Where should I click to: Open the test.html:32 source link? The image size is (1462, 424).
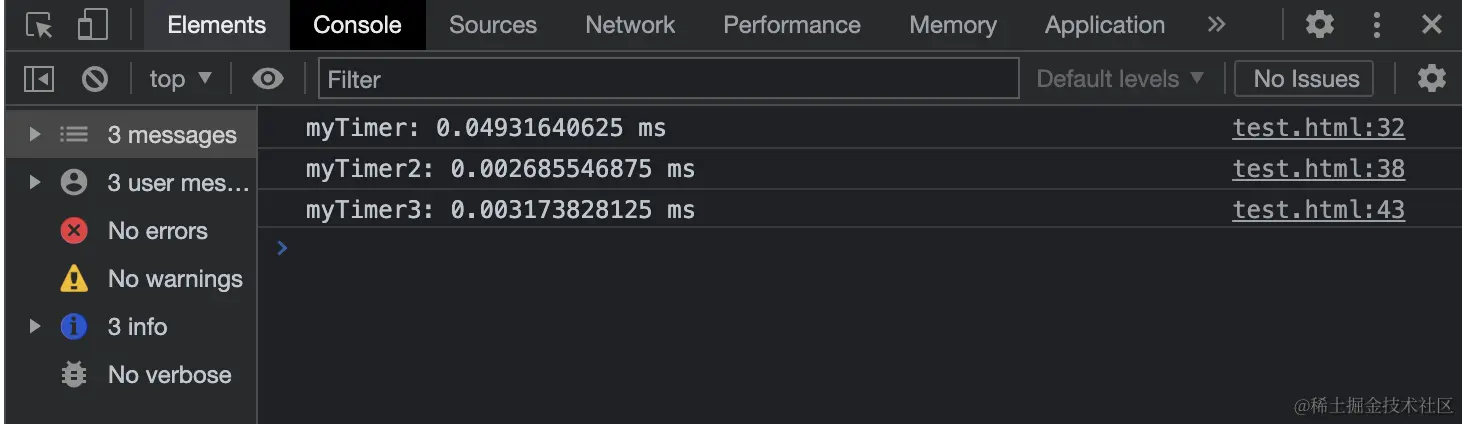click(x=1318, y=128)
